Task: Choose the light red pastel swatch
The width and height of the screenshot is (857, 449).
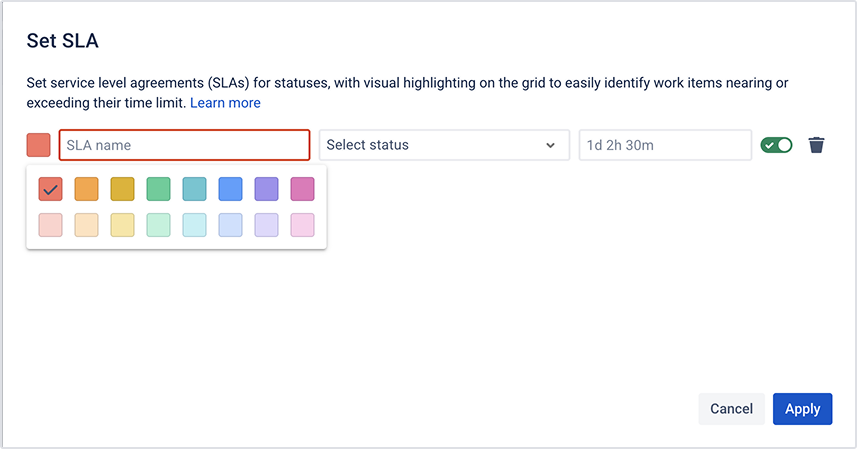Action: click(x=51, y=225)
